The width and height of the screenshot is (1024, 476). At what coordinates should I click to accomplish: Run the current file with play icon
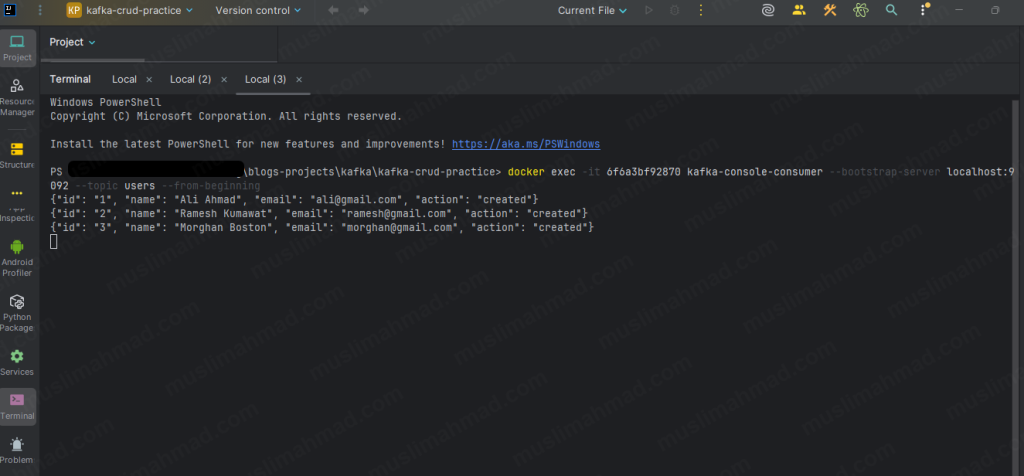point(648,10)
